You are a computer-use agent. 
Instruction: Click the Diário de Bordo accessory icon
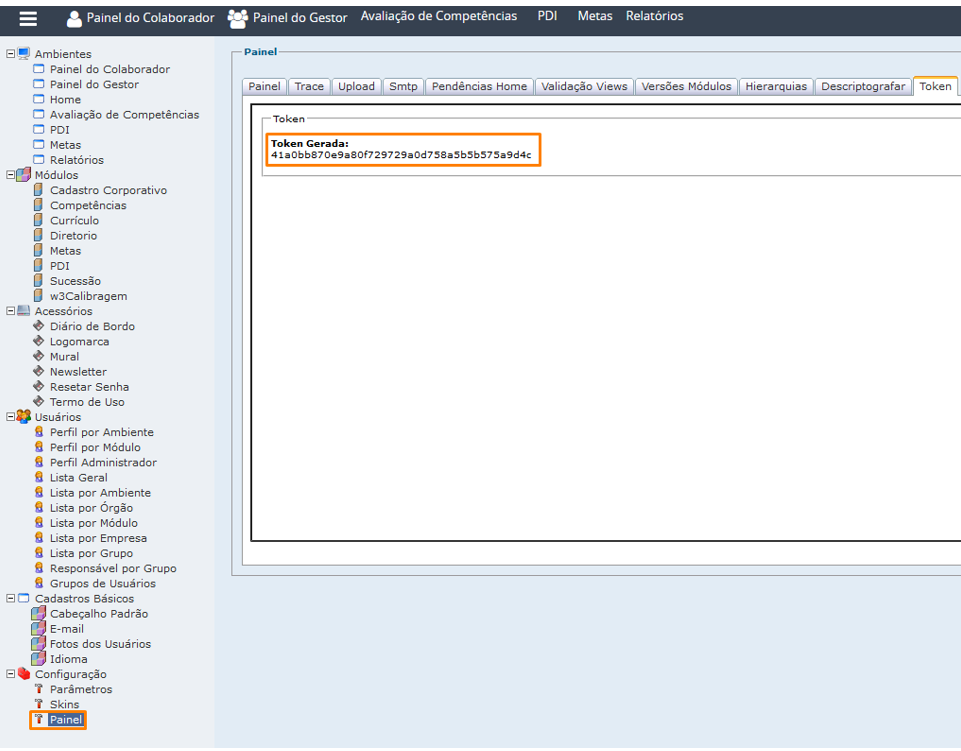pos(39,326)
